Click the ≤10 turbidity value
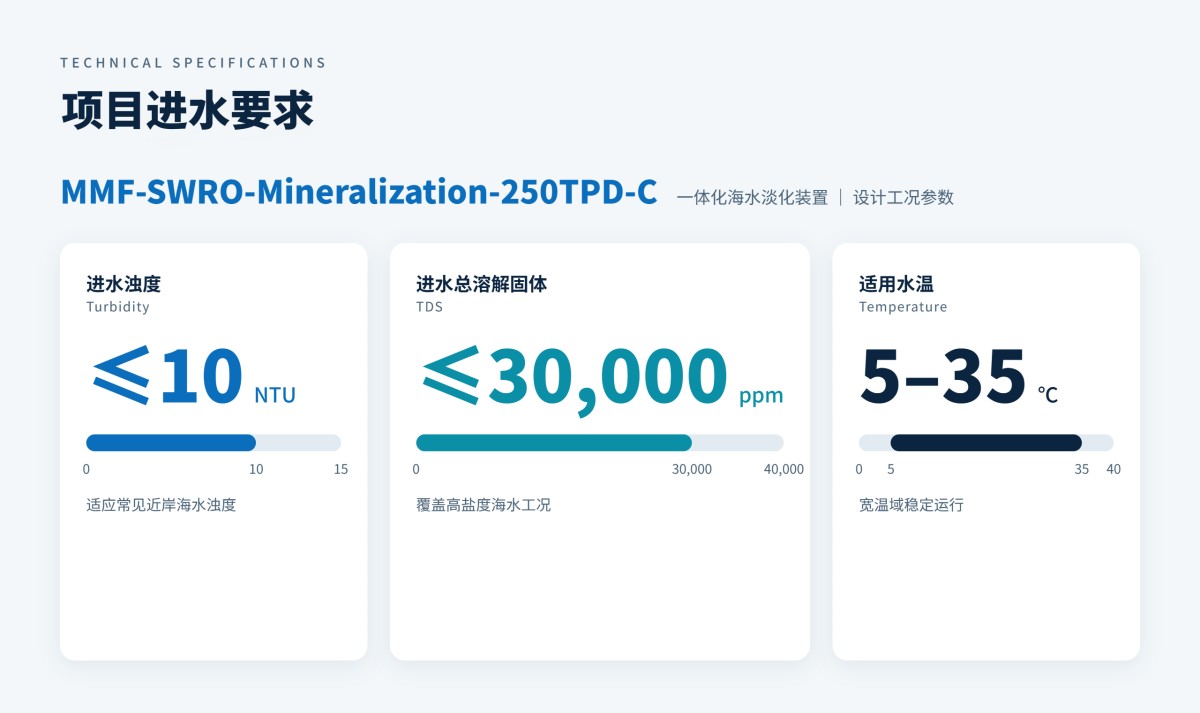Screen dimensions: 1200x713 (x=168, y=376)
